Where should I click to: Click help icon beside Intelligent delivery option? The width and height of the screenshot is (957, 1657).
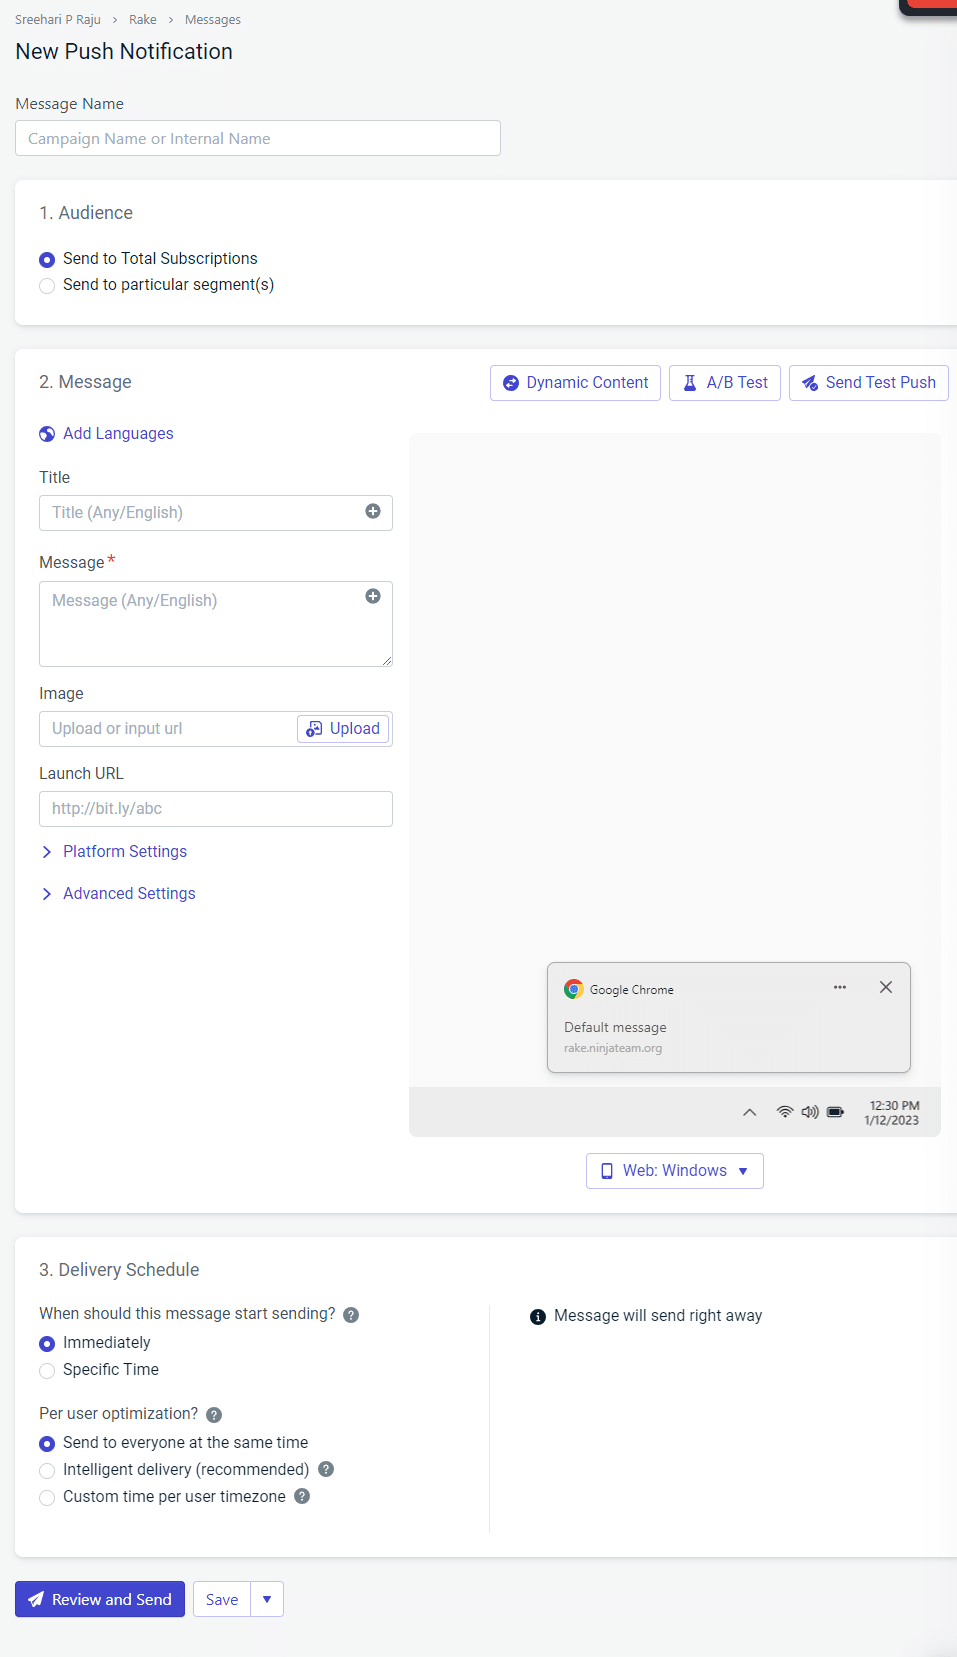pos(326,1469)
